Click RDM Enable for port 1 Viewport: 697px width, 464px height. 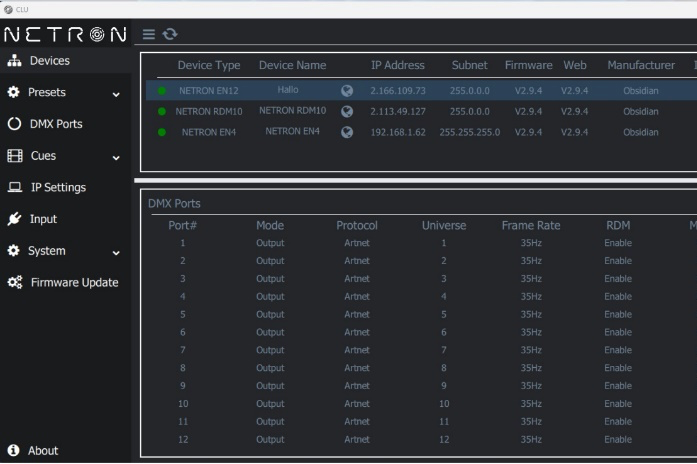pos(618,243)
